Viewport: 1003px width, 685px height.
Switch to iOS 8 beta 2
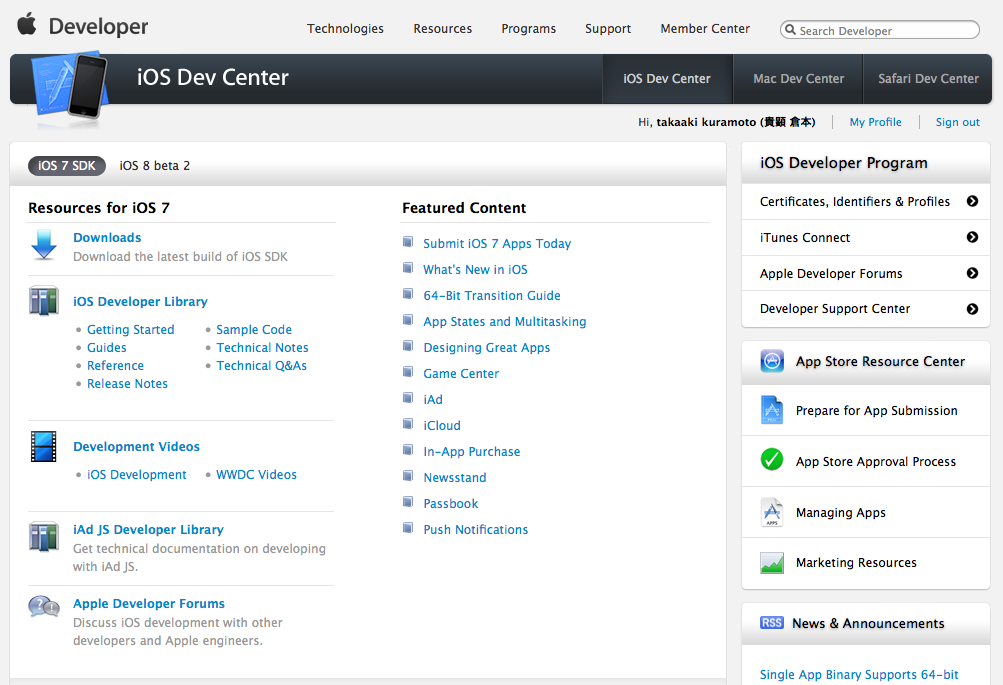point(155,166)
